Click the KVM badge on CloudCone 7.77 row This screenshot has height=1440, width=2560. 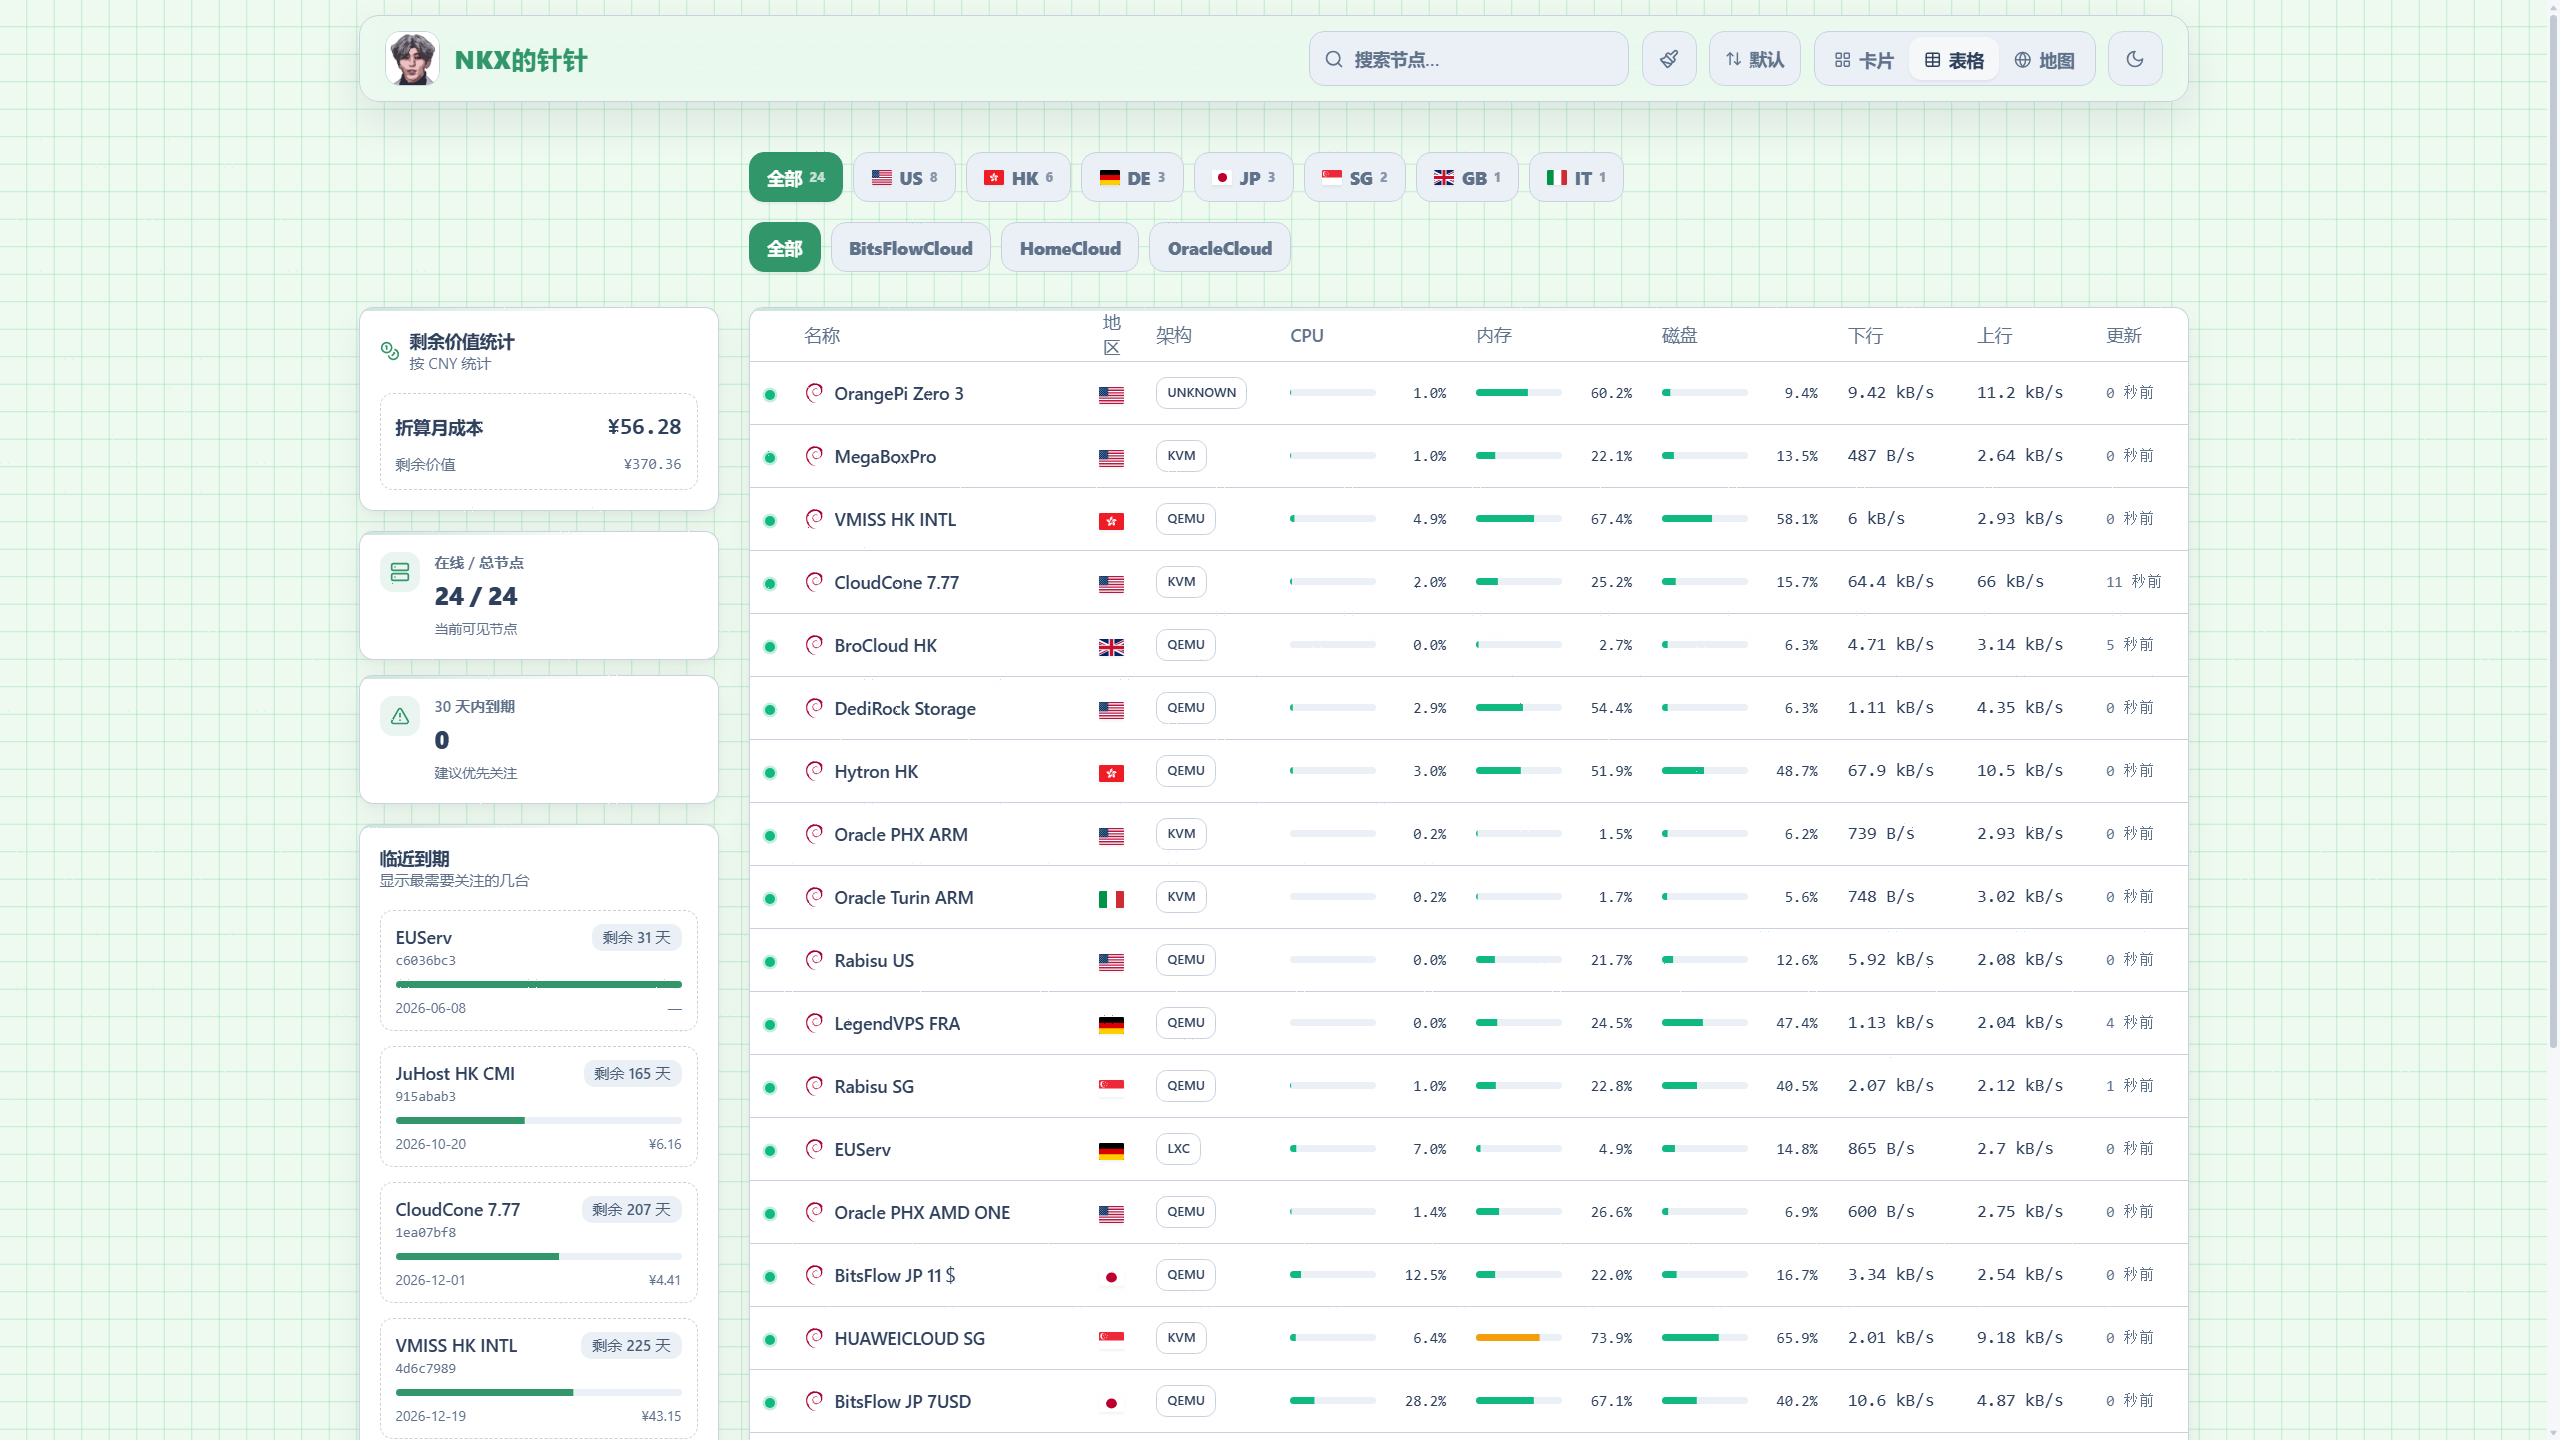point(1181,581)
